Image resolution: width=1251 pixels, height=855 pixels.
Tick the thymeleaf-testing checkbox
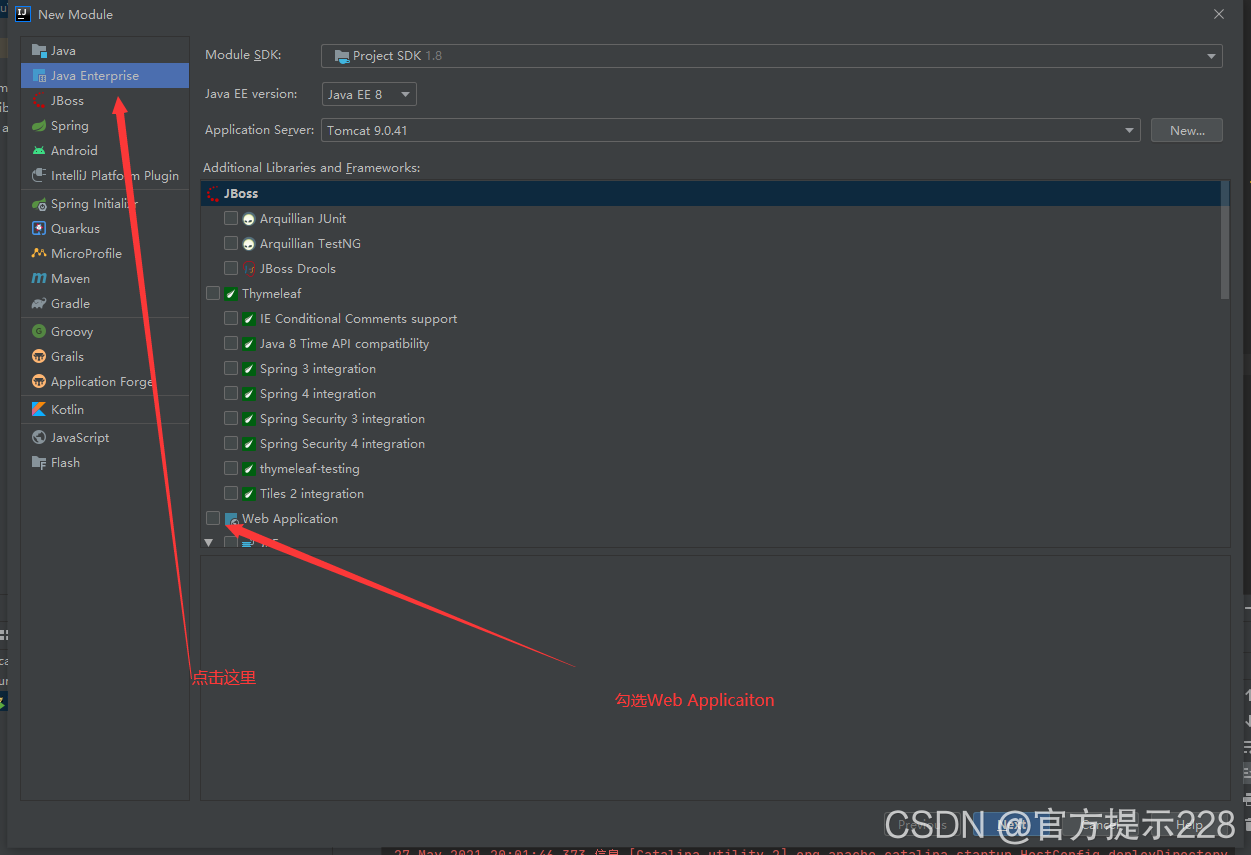[x=231, y=468]
